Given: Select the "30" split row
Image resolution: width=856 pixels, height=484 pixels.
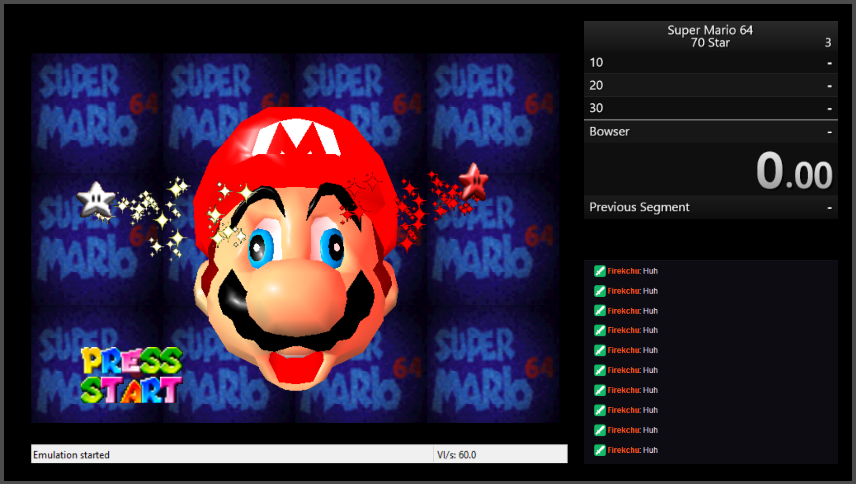Looking at the screenshot, I should tap(711, 108).
